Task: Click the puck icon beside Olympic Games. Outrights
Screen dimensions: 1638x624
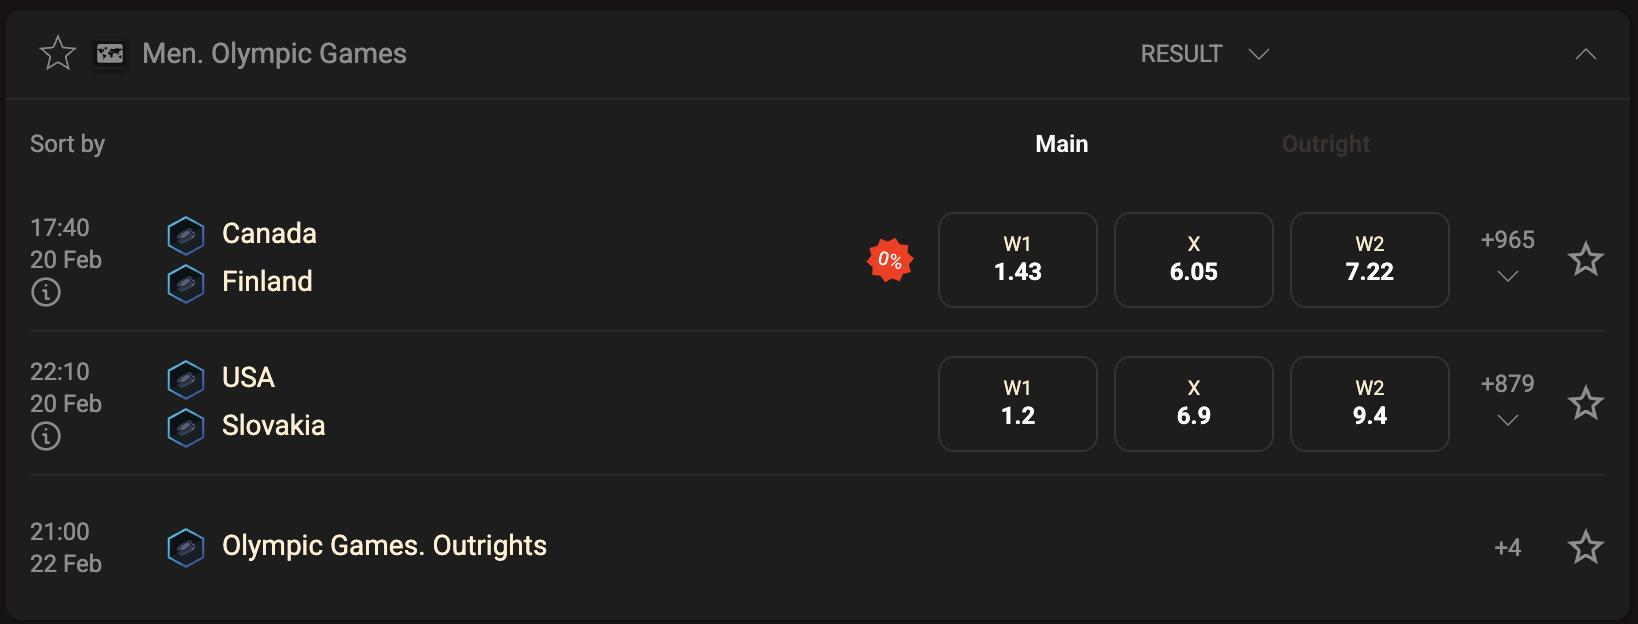Action: 186,547
